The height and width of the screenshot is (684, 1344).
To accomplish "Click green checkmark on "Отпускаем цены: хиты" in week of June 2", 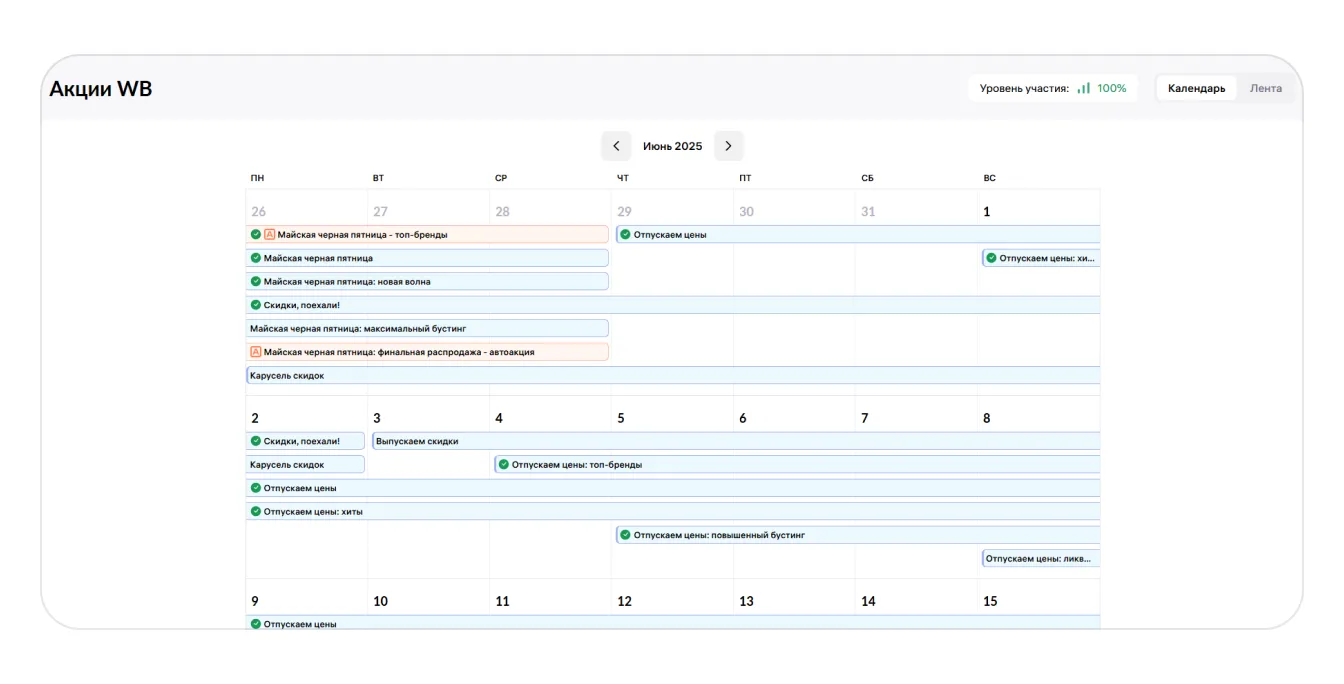I will pyautogui.click(x=256, y=512).
